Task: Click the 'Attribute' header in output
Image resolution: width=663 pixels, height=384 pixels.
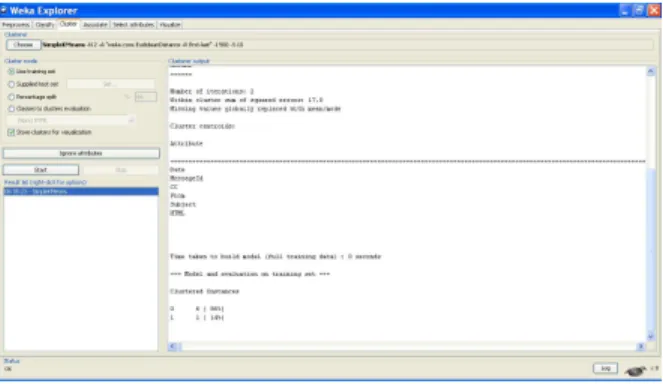Action: tap(186, 144)
